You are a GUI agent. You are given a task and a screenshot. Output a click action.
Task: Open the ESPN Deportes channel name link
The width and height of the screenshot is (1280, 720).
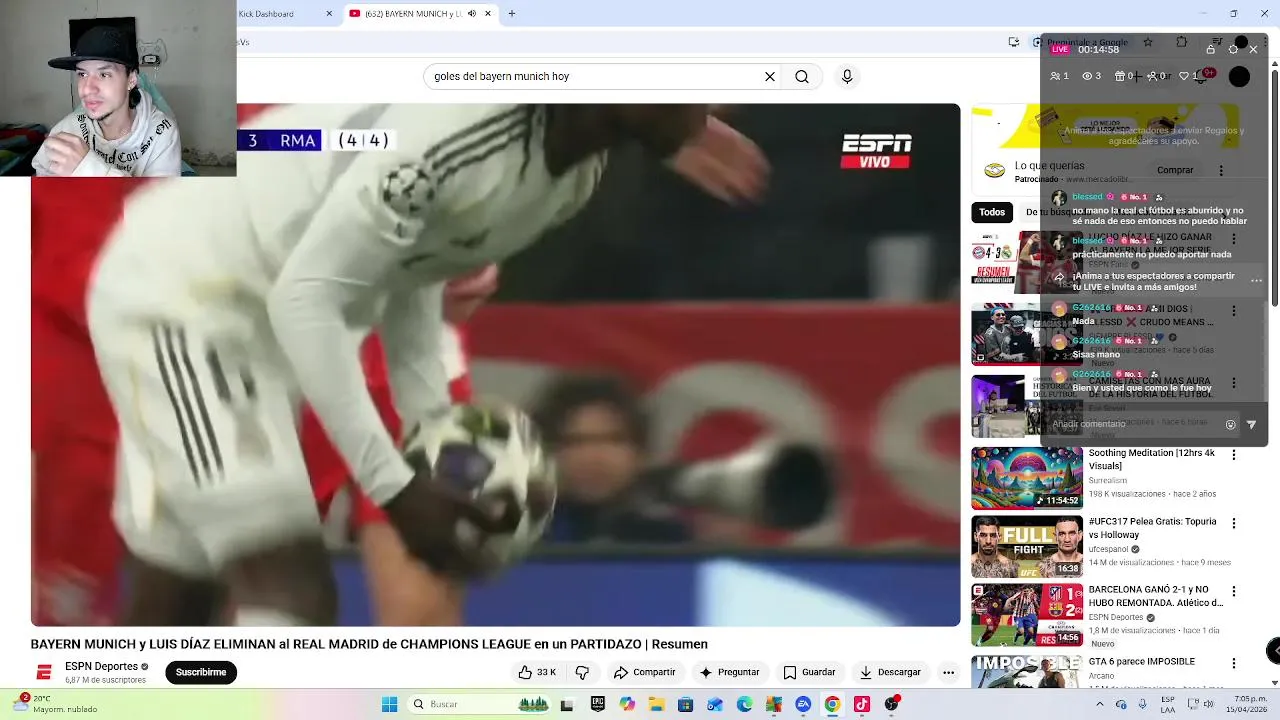pyautogui.click(x=101, y=666)
